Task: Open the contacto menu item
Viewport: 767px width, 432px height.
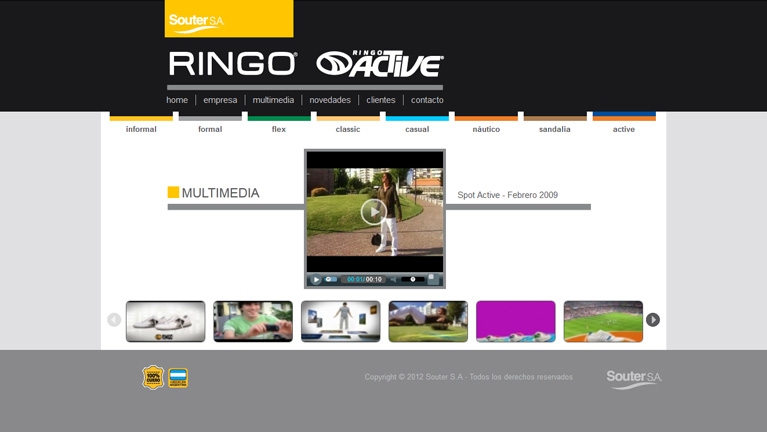Action: (x=427, y=100)
